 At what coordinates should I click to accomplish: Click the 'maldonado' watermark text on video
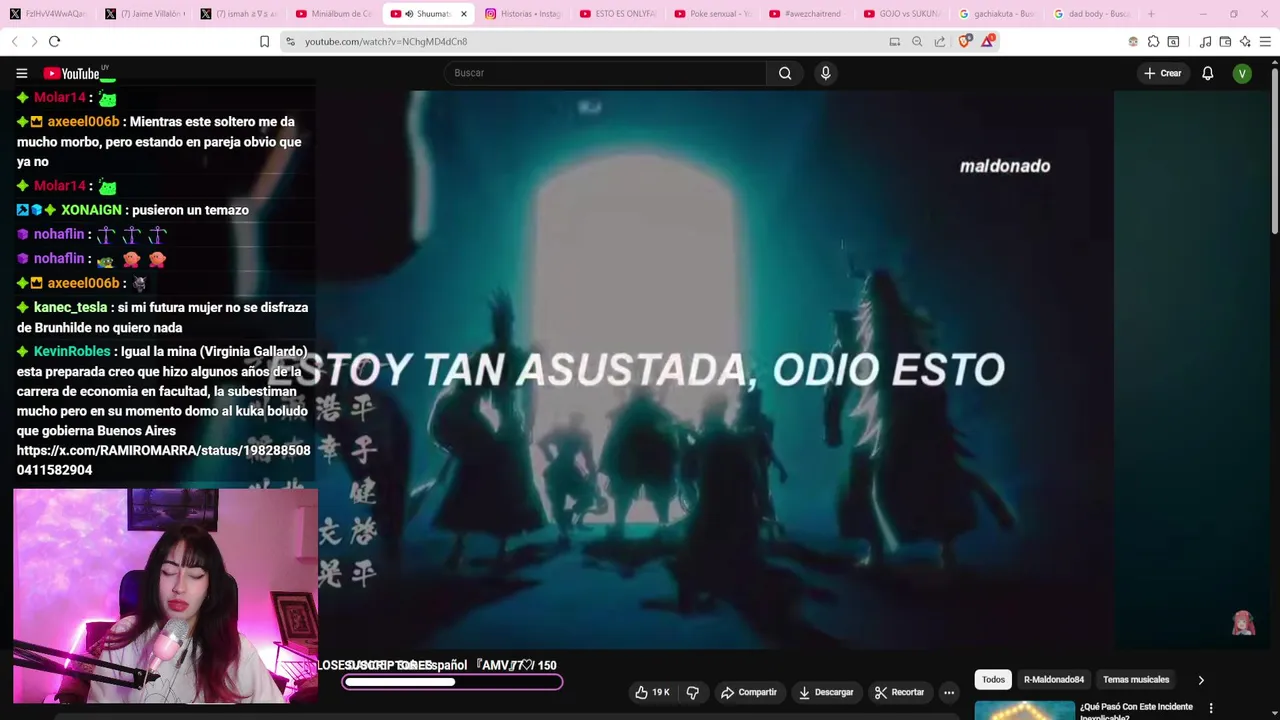point(1005,166)
